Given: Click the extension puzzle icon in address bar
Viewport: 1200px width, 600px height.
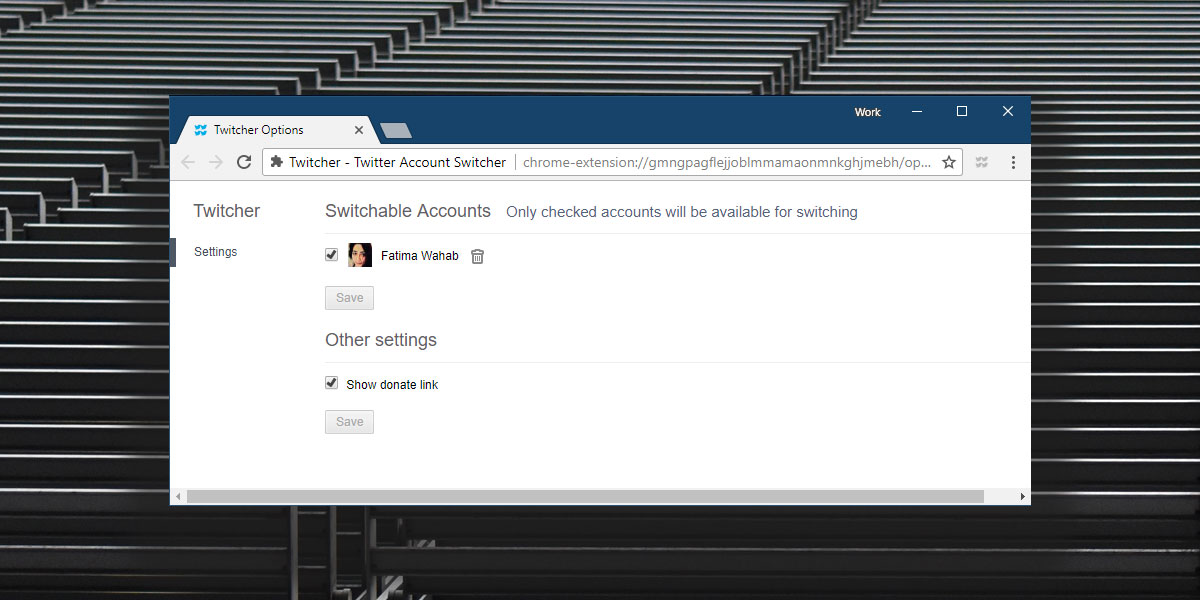Looking at the screenshot, I should point(277,162).
